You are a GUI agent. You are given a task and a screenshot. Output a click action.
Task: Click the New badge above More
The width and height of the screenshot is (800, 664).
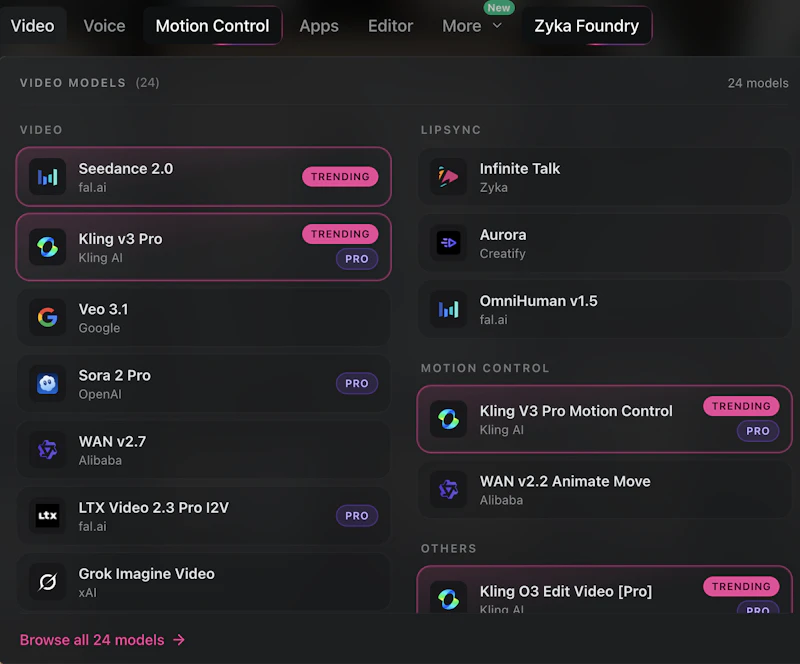click(x=498, y=8)
